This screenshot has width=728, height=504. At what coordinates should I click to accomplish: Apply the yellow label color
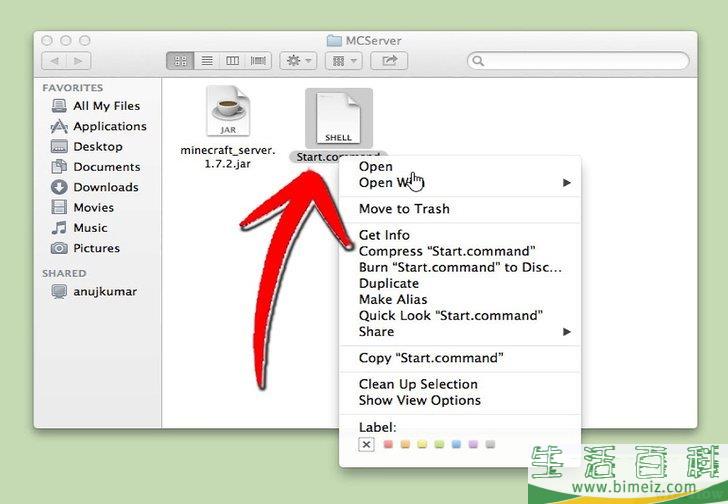[422, 445]
